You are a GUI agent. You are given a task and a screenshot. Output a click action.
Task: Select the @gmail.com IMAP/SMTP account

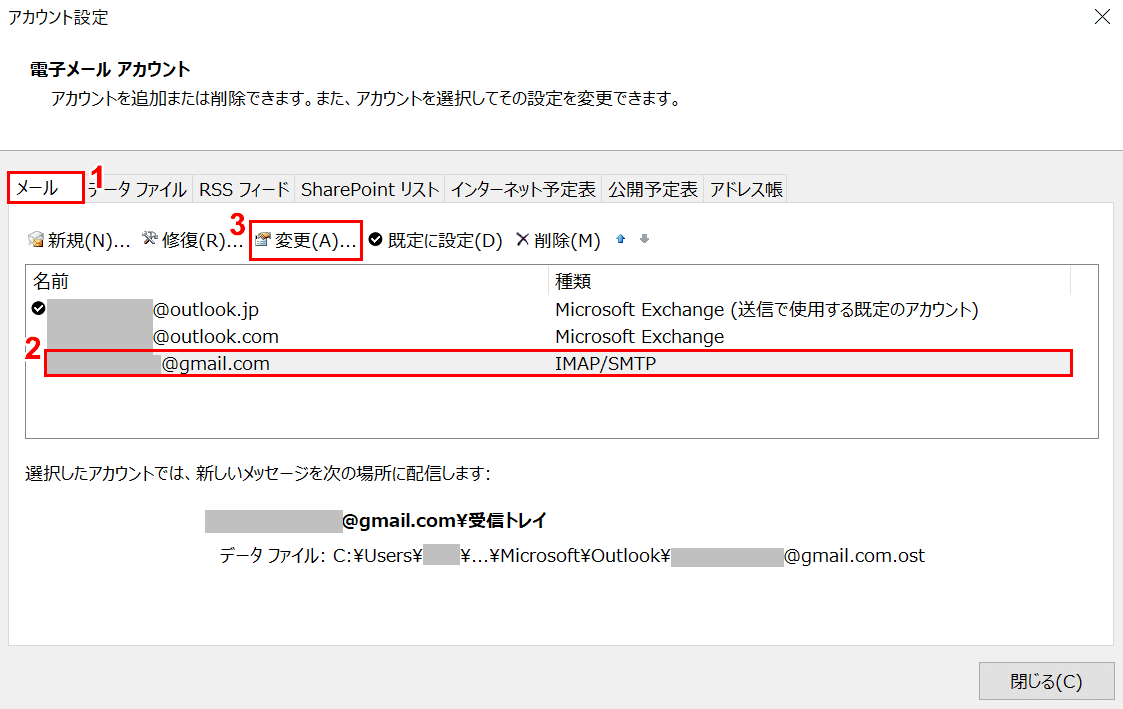(x=558, y=363)
